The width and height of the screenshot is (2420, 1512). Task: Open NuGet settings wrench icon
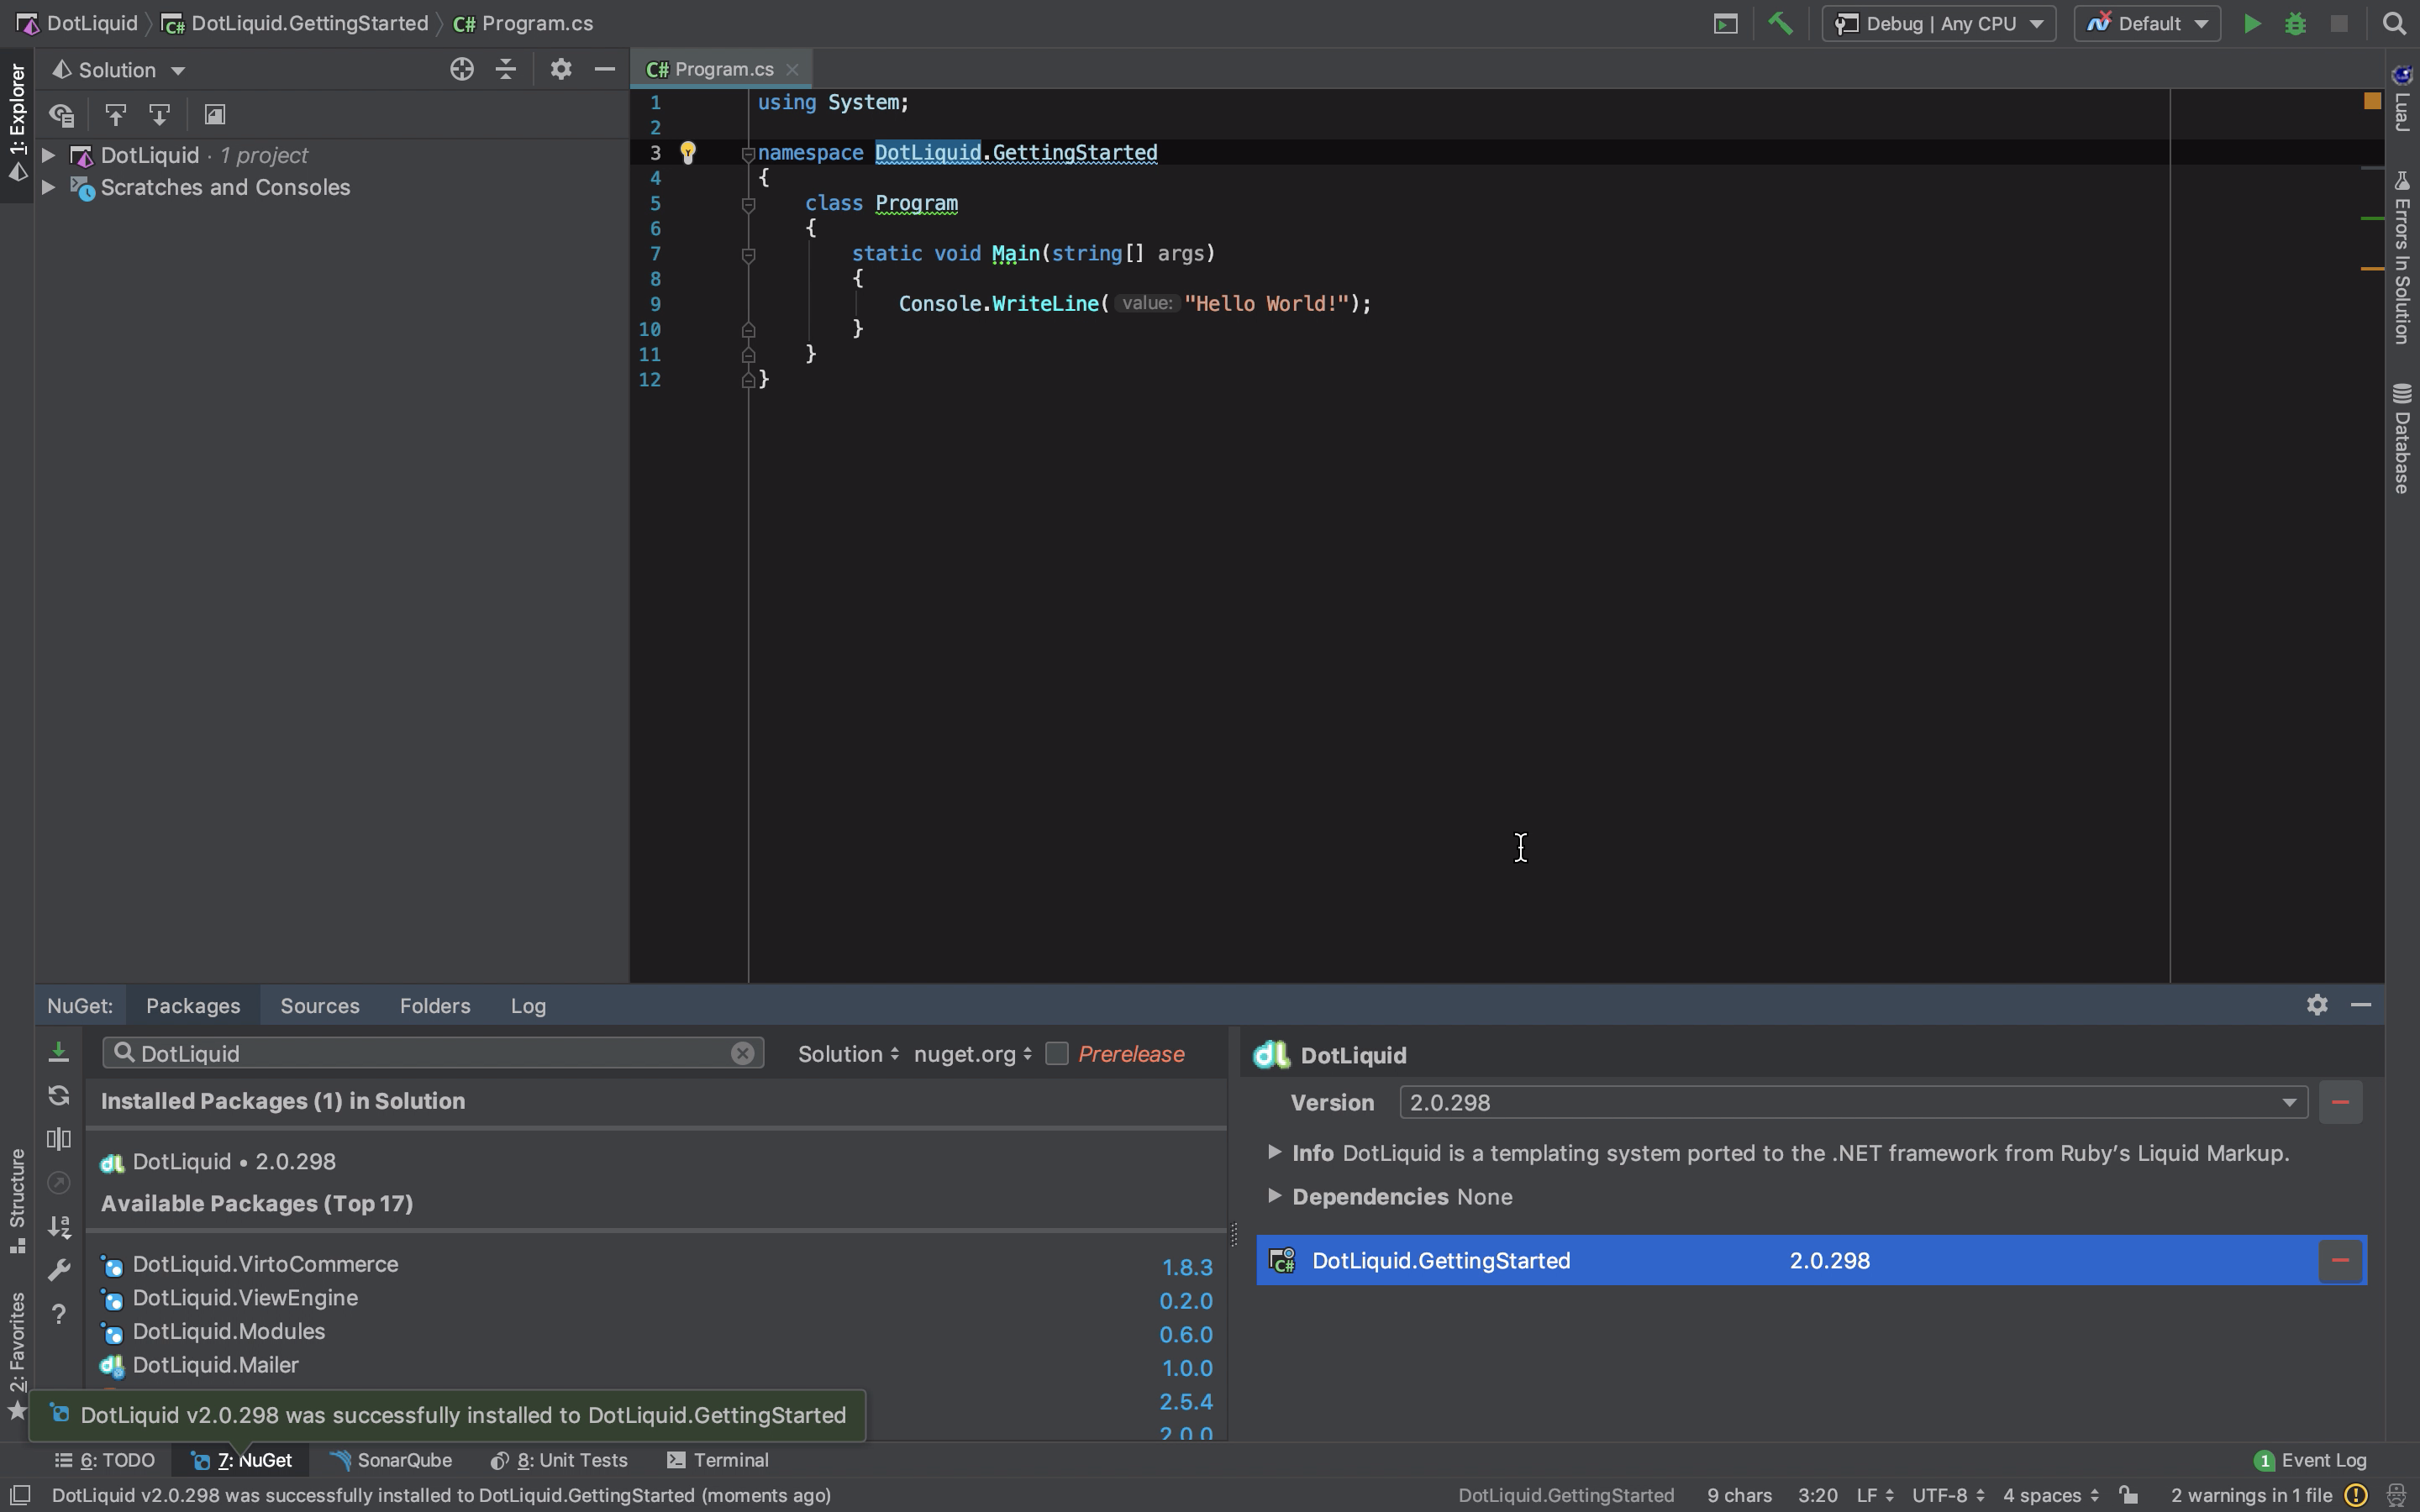58,1270
